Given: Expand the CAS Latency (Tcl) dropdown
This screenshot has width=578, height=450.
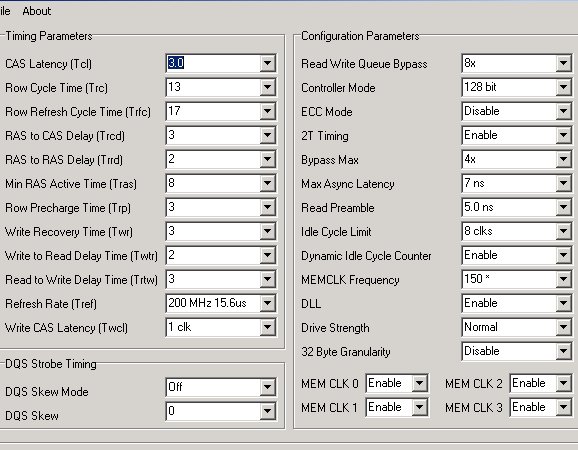Looking at the screenshot, I should 268,63.
